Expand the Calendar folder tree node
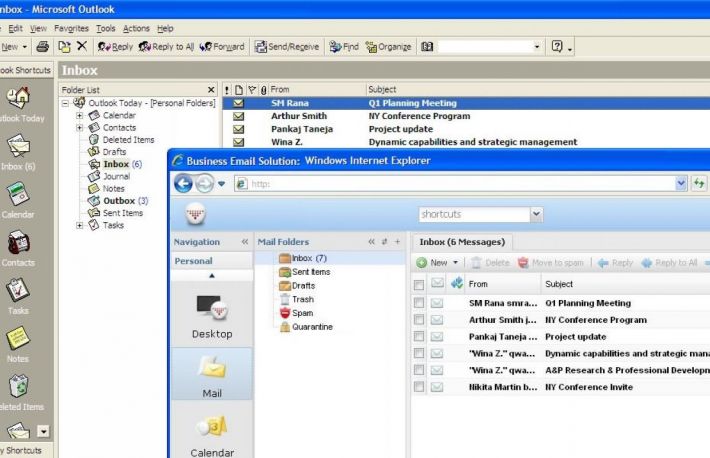Viewport: 710px width, 458px height. (x=80, y=115)
